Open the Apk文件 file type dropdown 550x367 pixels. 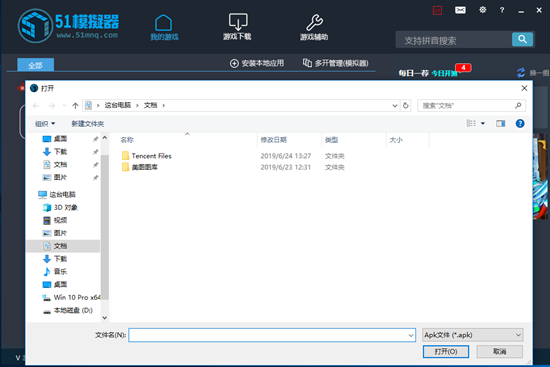tap(472, 335)
